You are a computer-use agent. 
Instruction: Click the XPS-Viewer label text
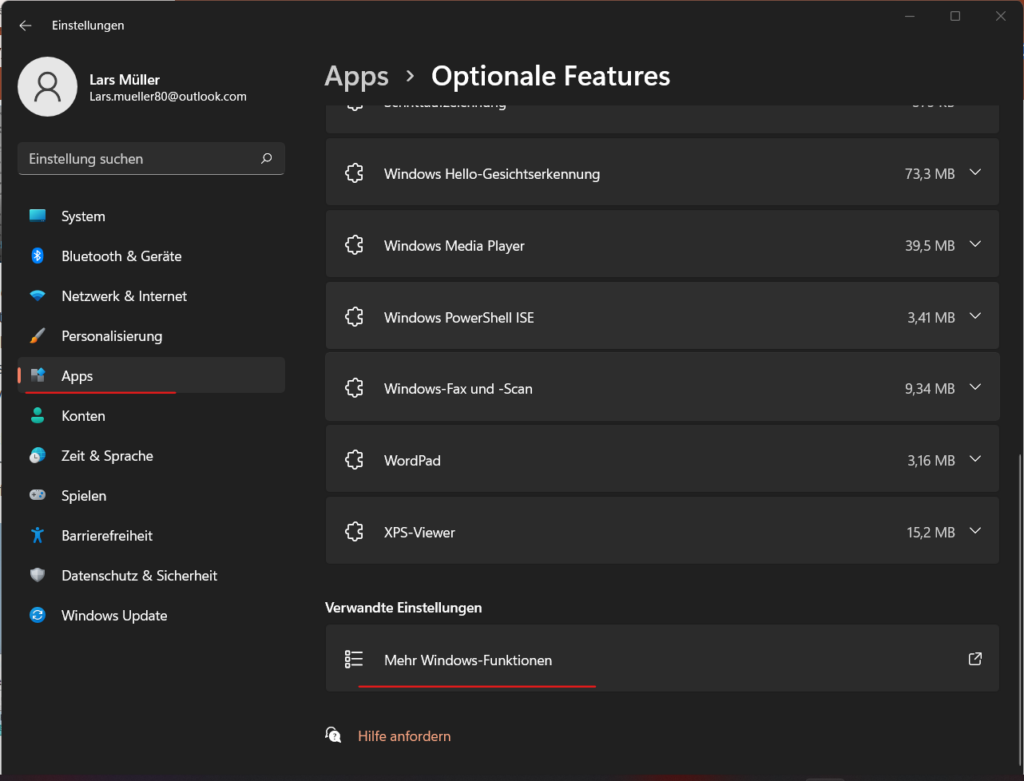pos(419,532)
